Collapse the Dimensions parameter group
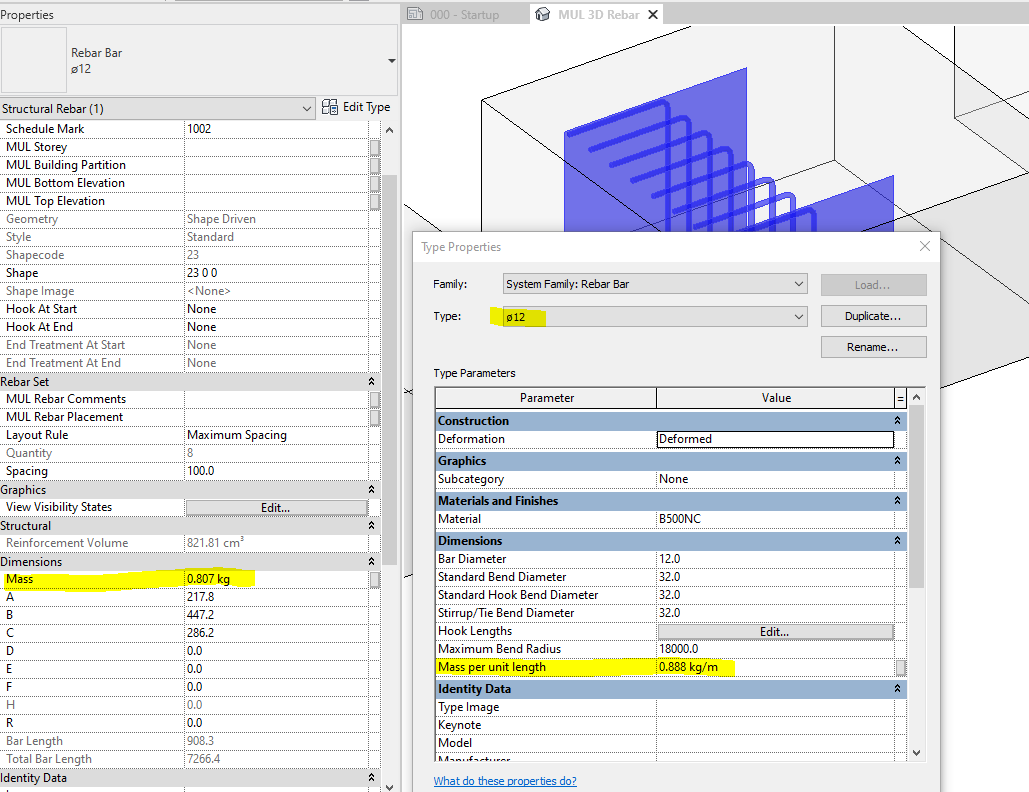Viewport: 1029px width, 792px height. click(899, 540)
